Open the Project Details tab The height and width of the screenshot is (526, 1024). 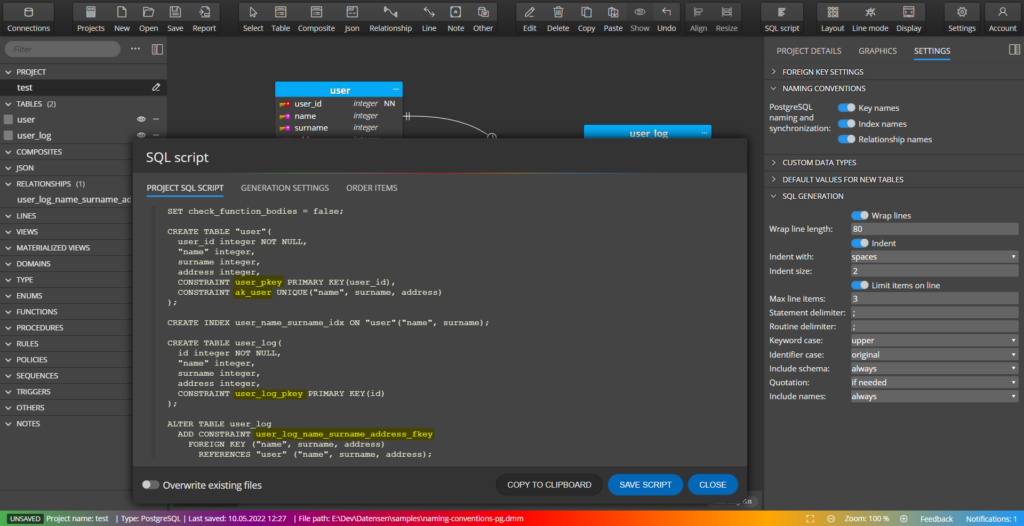[x=808, y=51]
